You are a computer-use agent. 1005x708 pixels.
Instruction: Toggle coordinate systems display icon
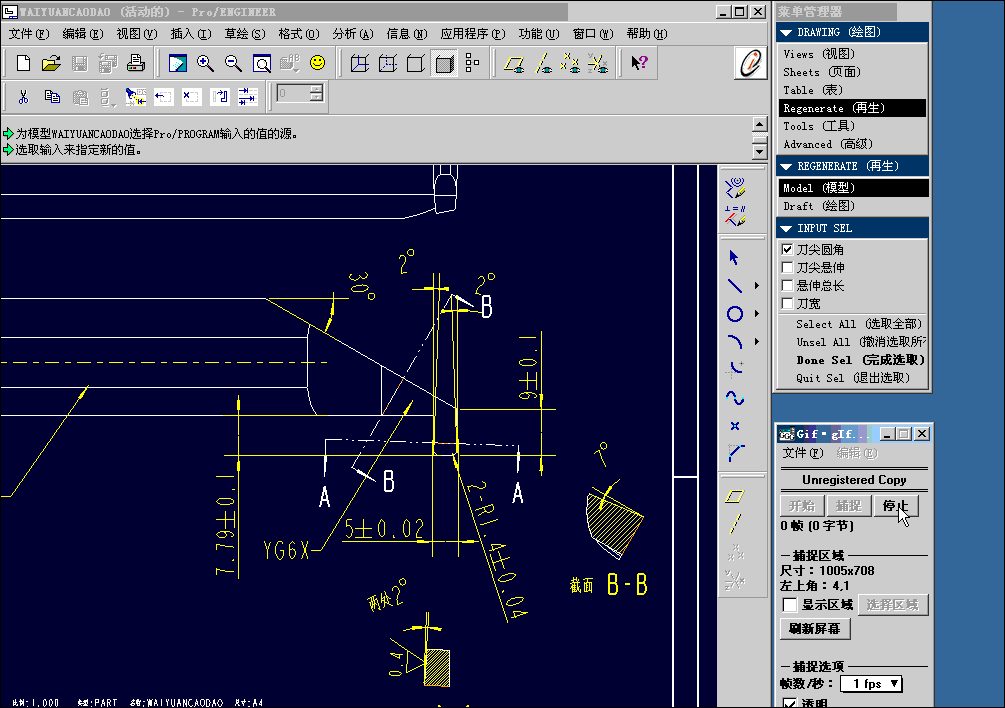[598, 63]
